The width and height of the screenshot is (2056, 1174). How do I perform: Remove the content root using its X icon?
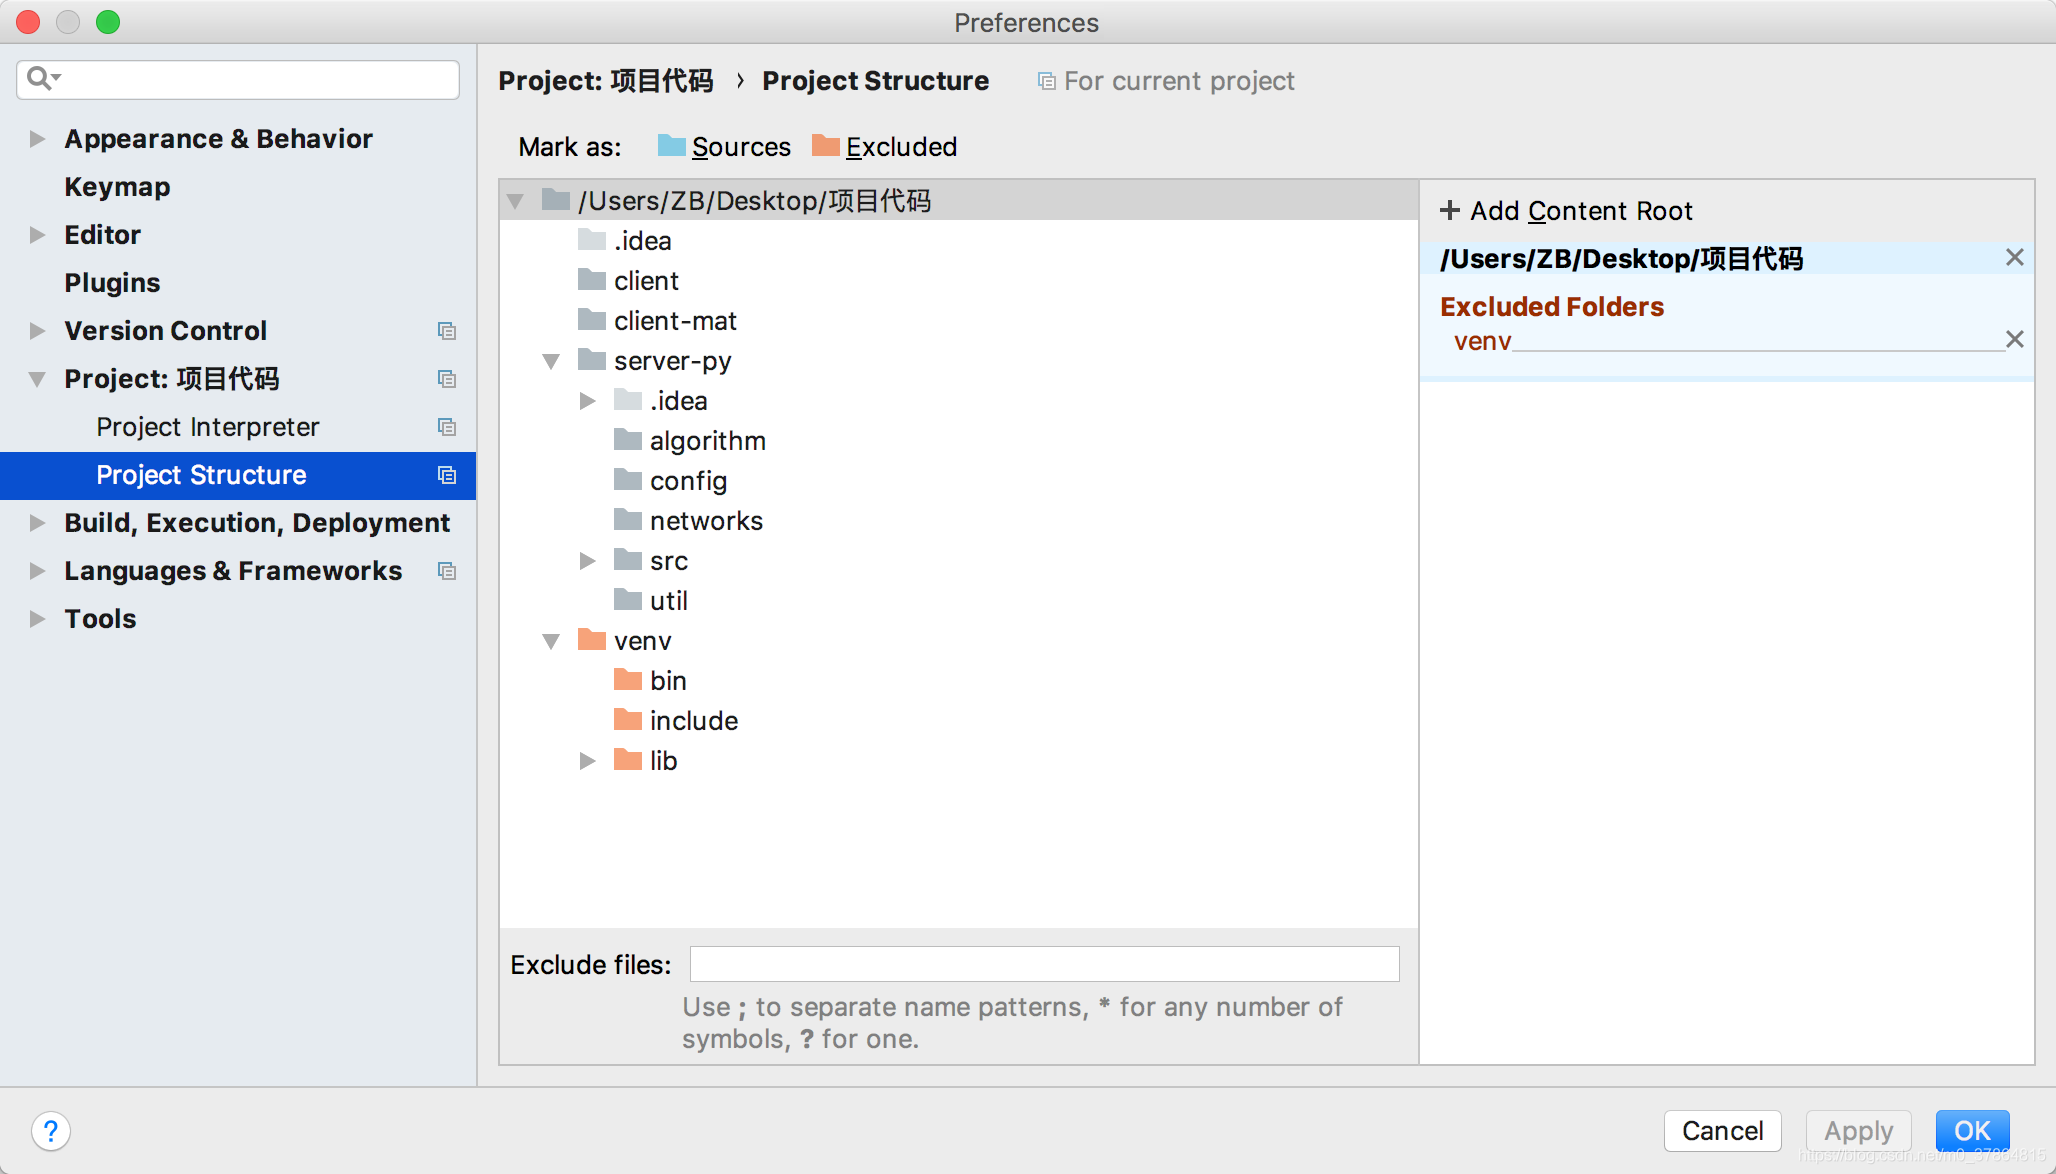pyautogui.click(x=2014, y=258)
